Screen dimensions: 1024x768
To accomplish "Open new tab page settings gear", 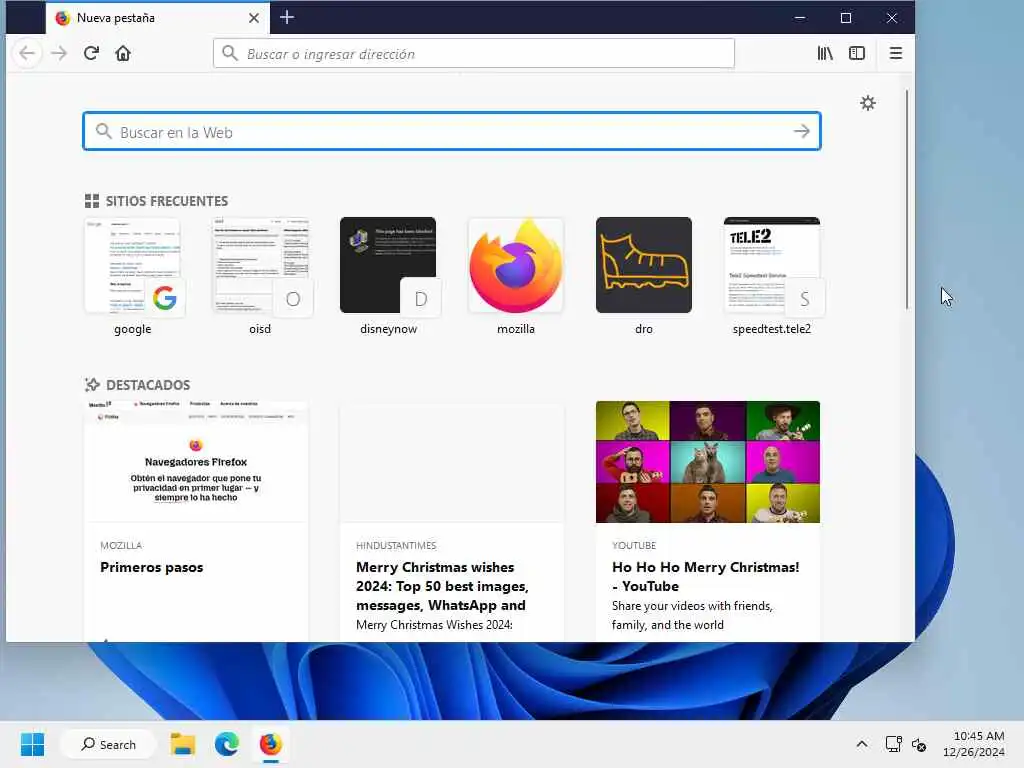I will tap(867, 103).
